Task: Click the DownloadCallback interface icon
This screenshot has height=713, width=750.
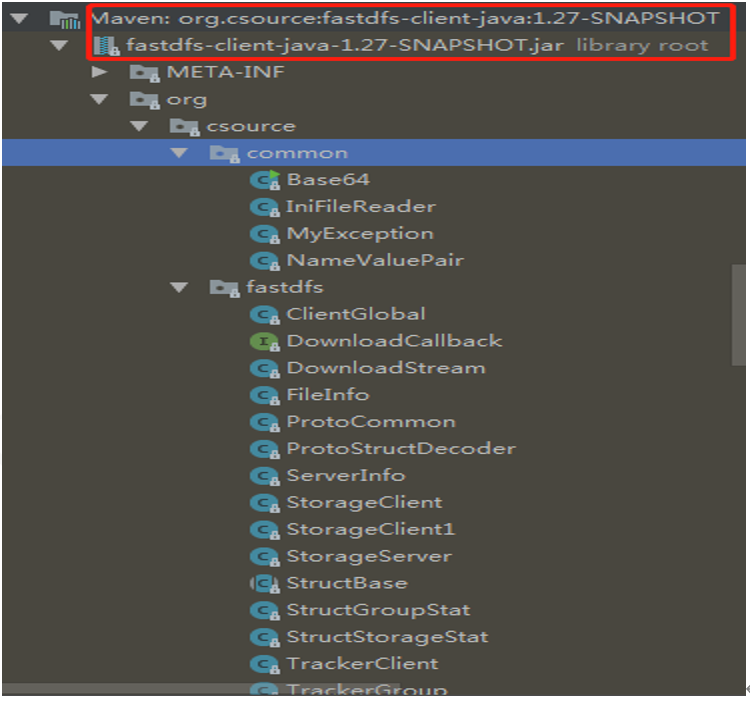Action: 265,342
